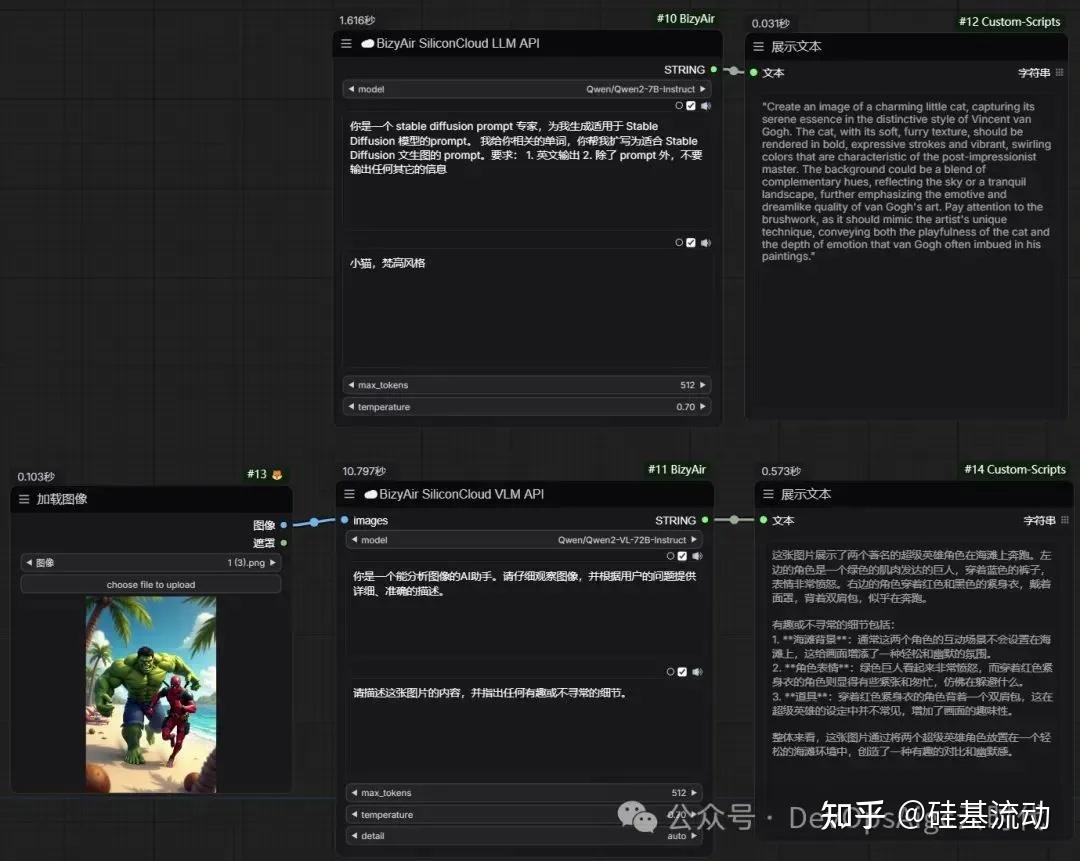
Task: Open the 图像 file dropdown showing 1 (3).png
Action: tap(151, 563)
